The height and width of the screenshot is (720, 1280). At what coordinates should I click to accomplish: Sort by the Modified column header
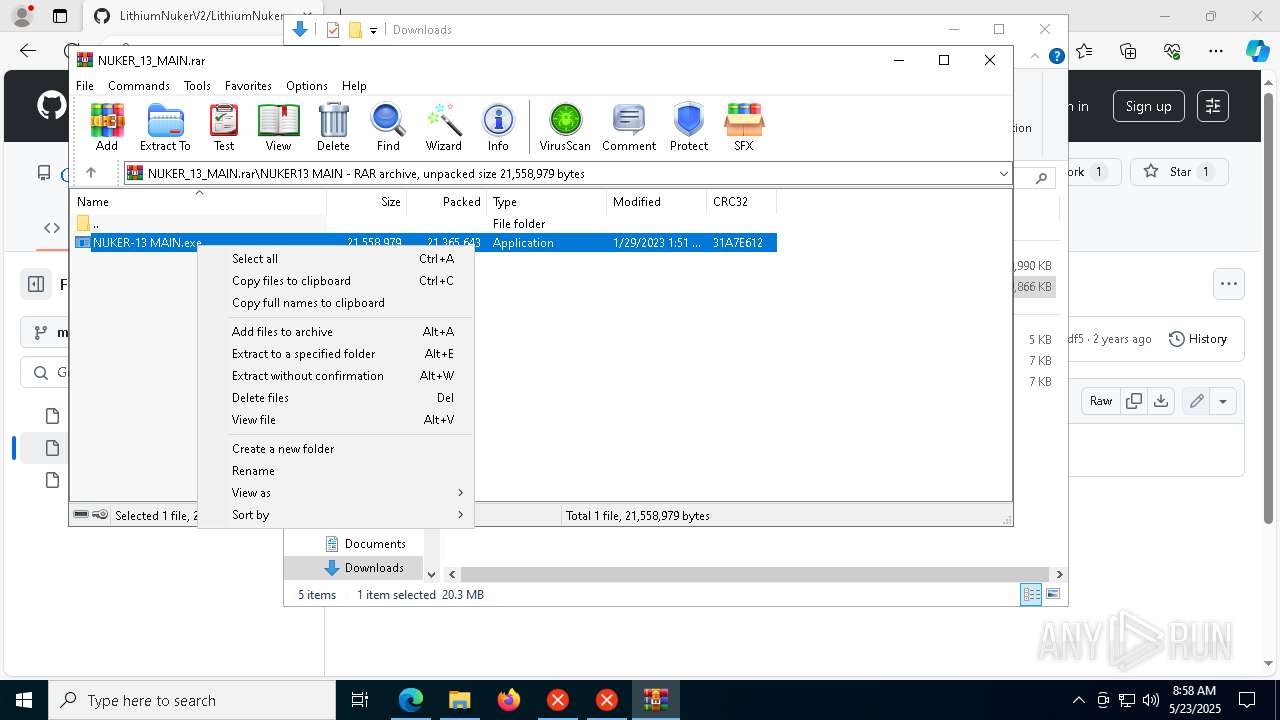(656, 202)
